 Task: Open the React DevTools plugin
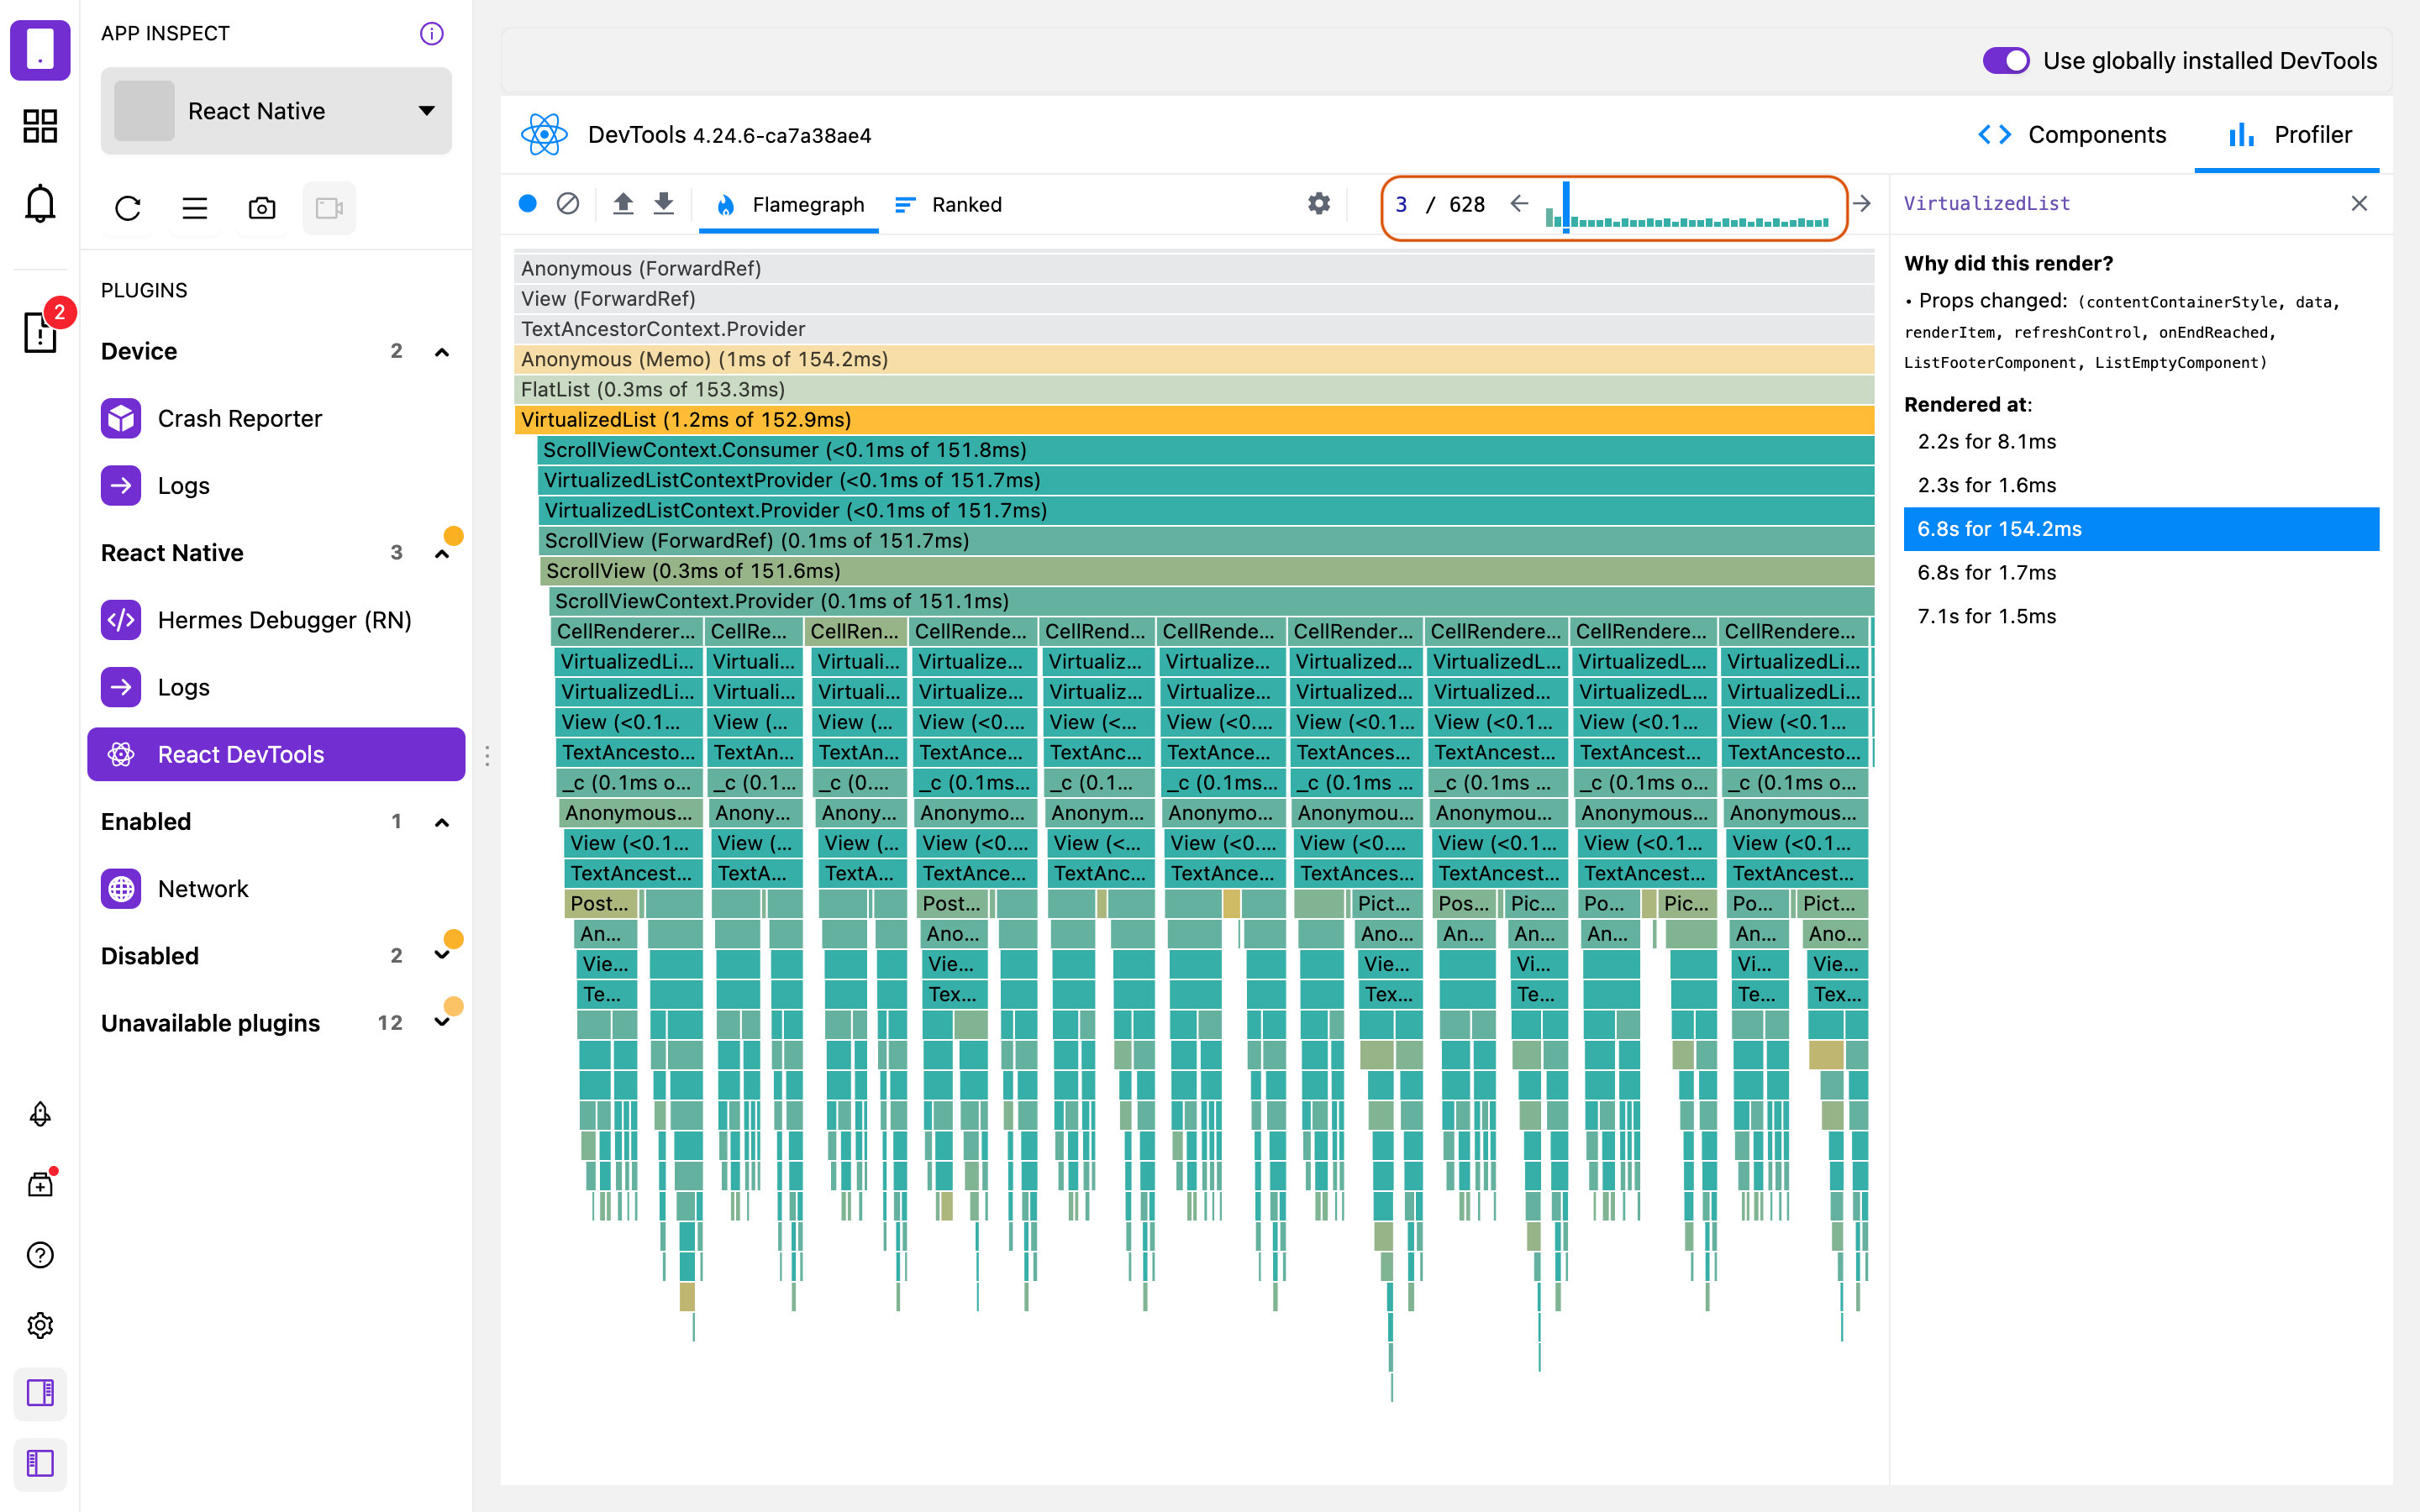(x=276, y=754)
